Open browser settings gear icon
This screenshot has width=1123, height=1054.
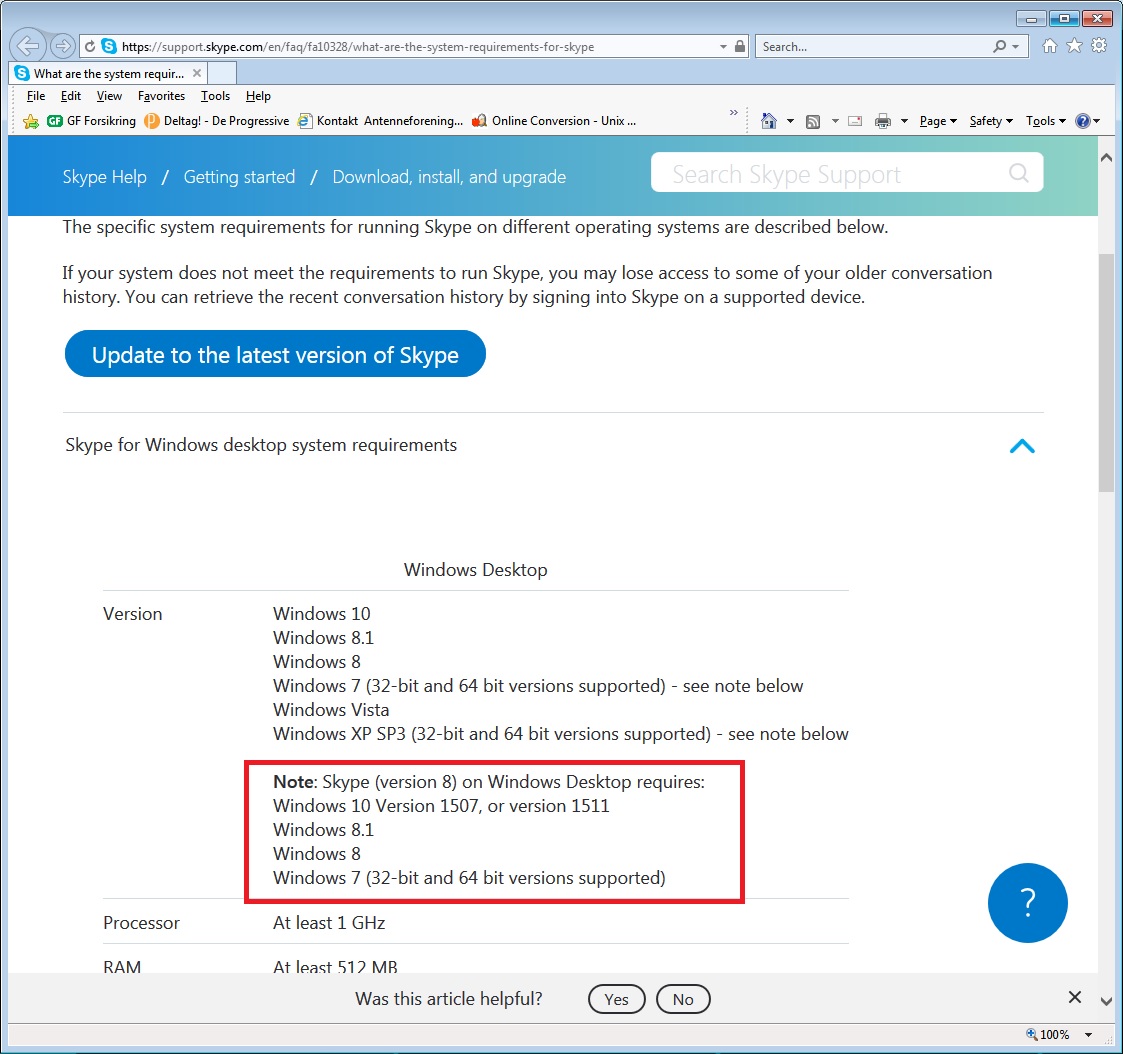[x=1099, y=46]
